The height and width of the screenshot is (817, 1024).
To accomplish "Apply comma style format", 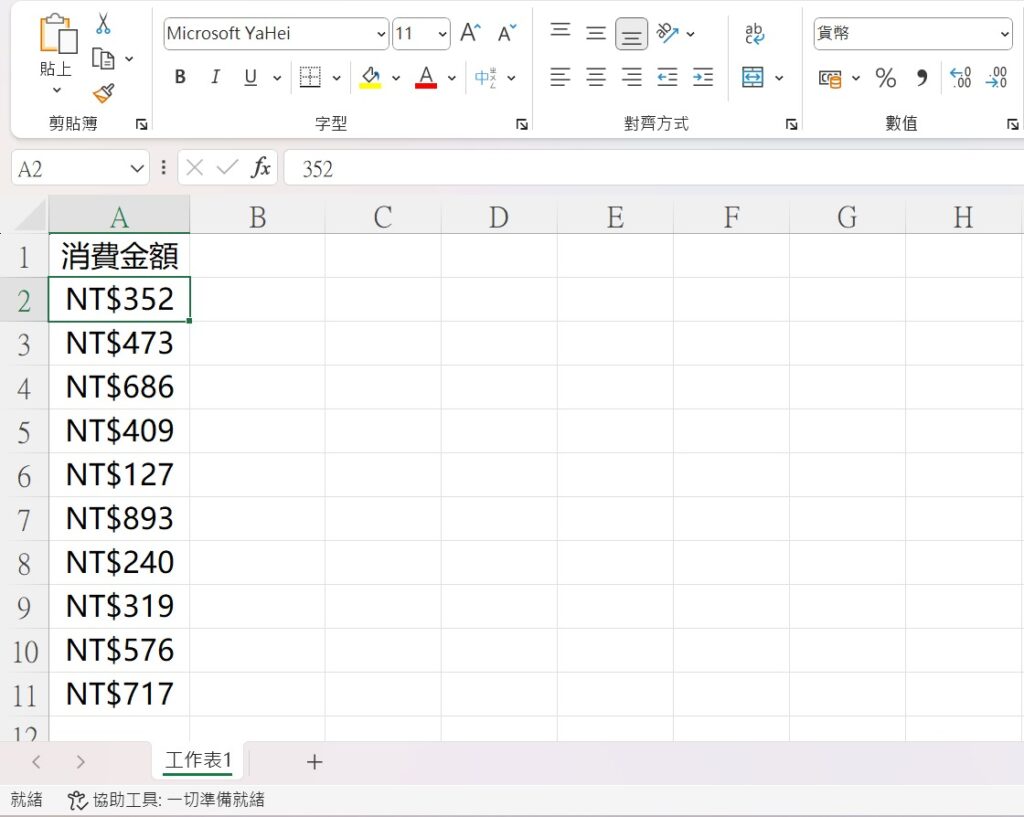I will tap(921, 78).
